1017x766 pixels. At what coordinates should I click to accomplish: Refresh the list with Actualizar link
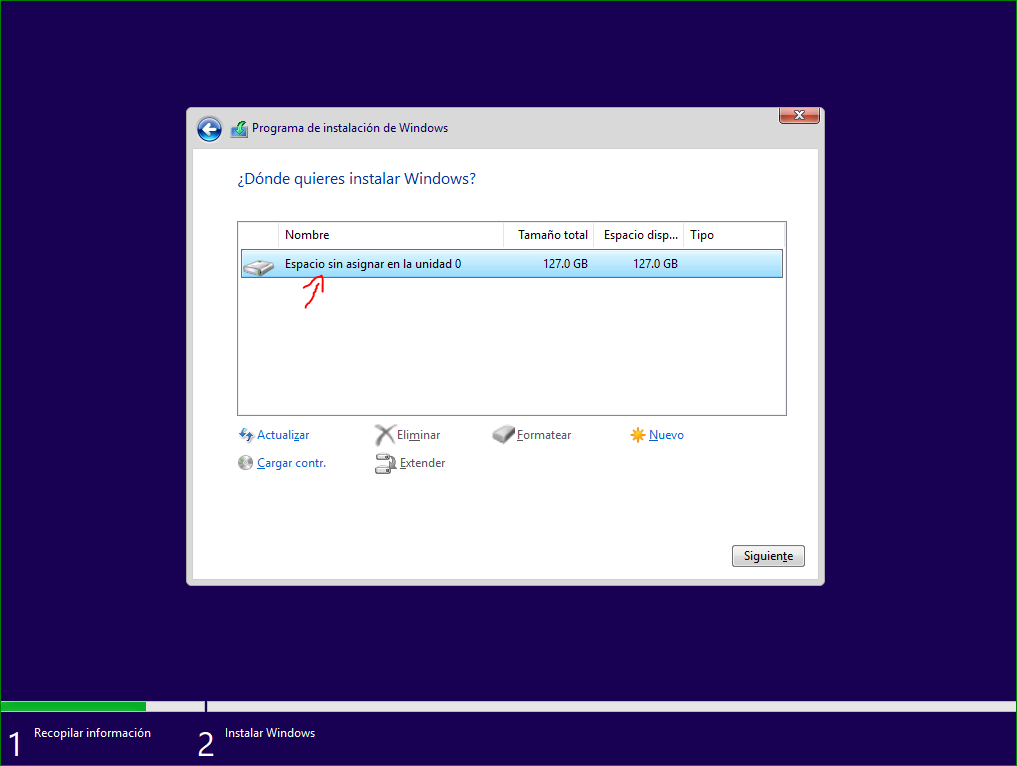tap(283, 435)
